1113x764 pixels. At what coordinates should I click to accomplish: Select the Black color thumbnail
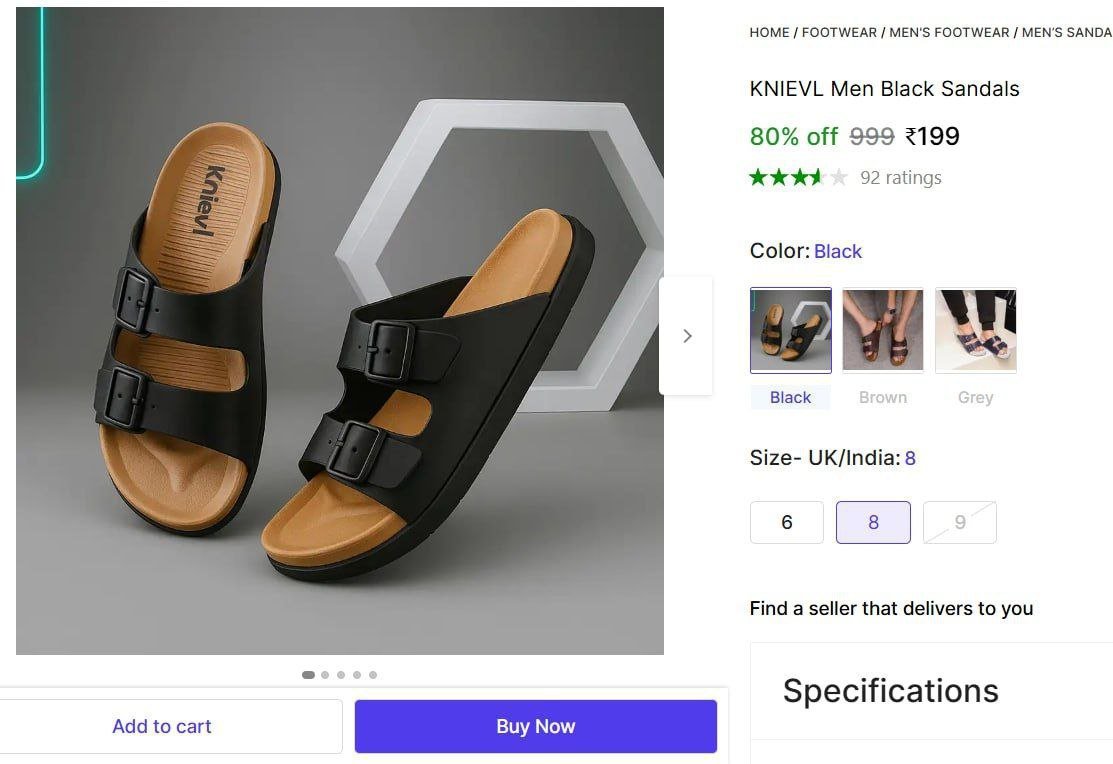[790, 330]
